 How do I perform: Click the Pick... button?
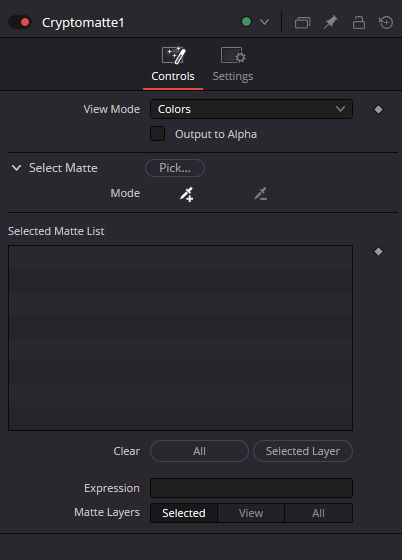[175, 168]
